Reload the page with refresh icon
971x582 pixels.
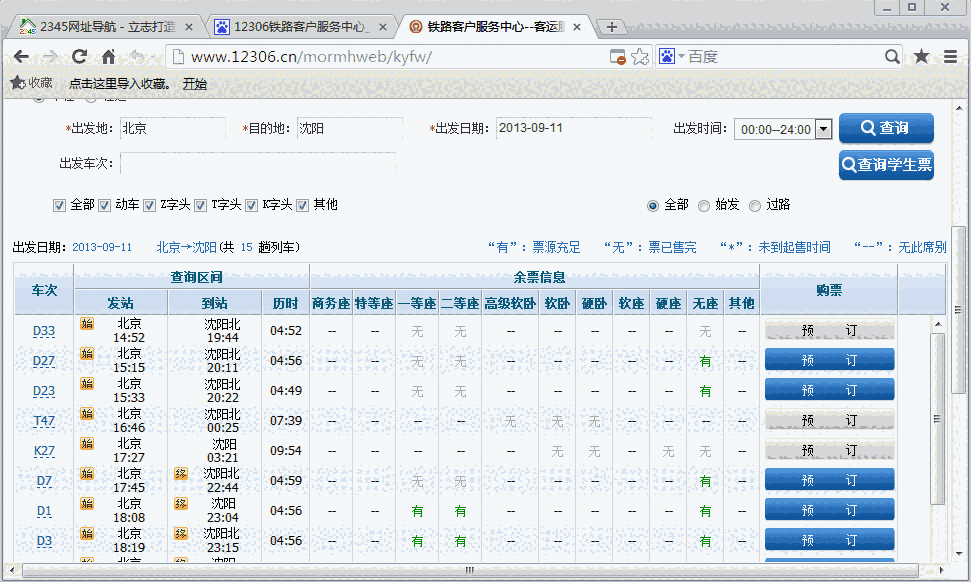[79, 57]
